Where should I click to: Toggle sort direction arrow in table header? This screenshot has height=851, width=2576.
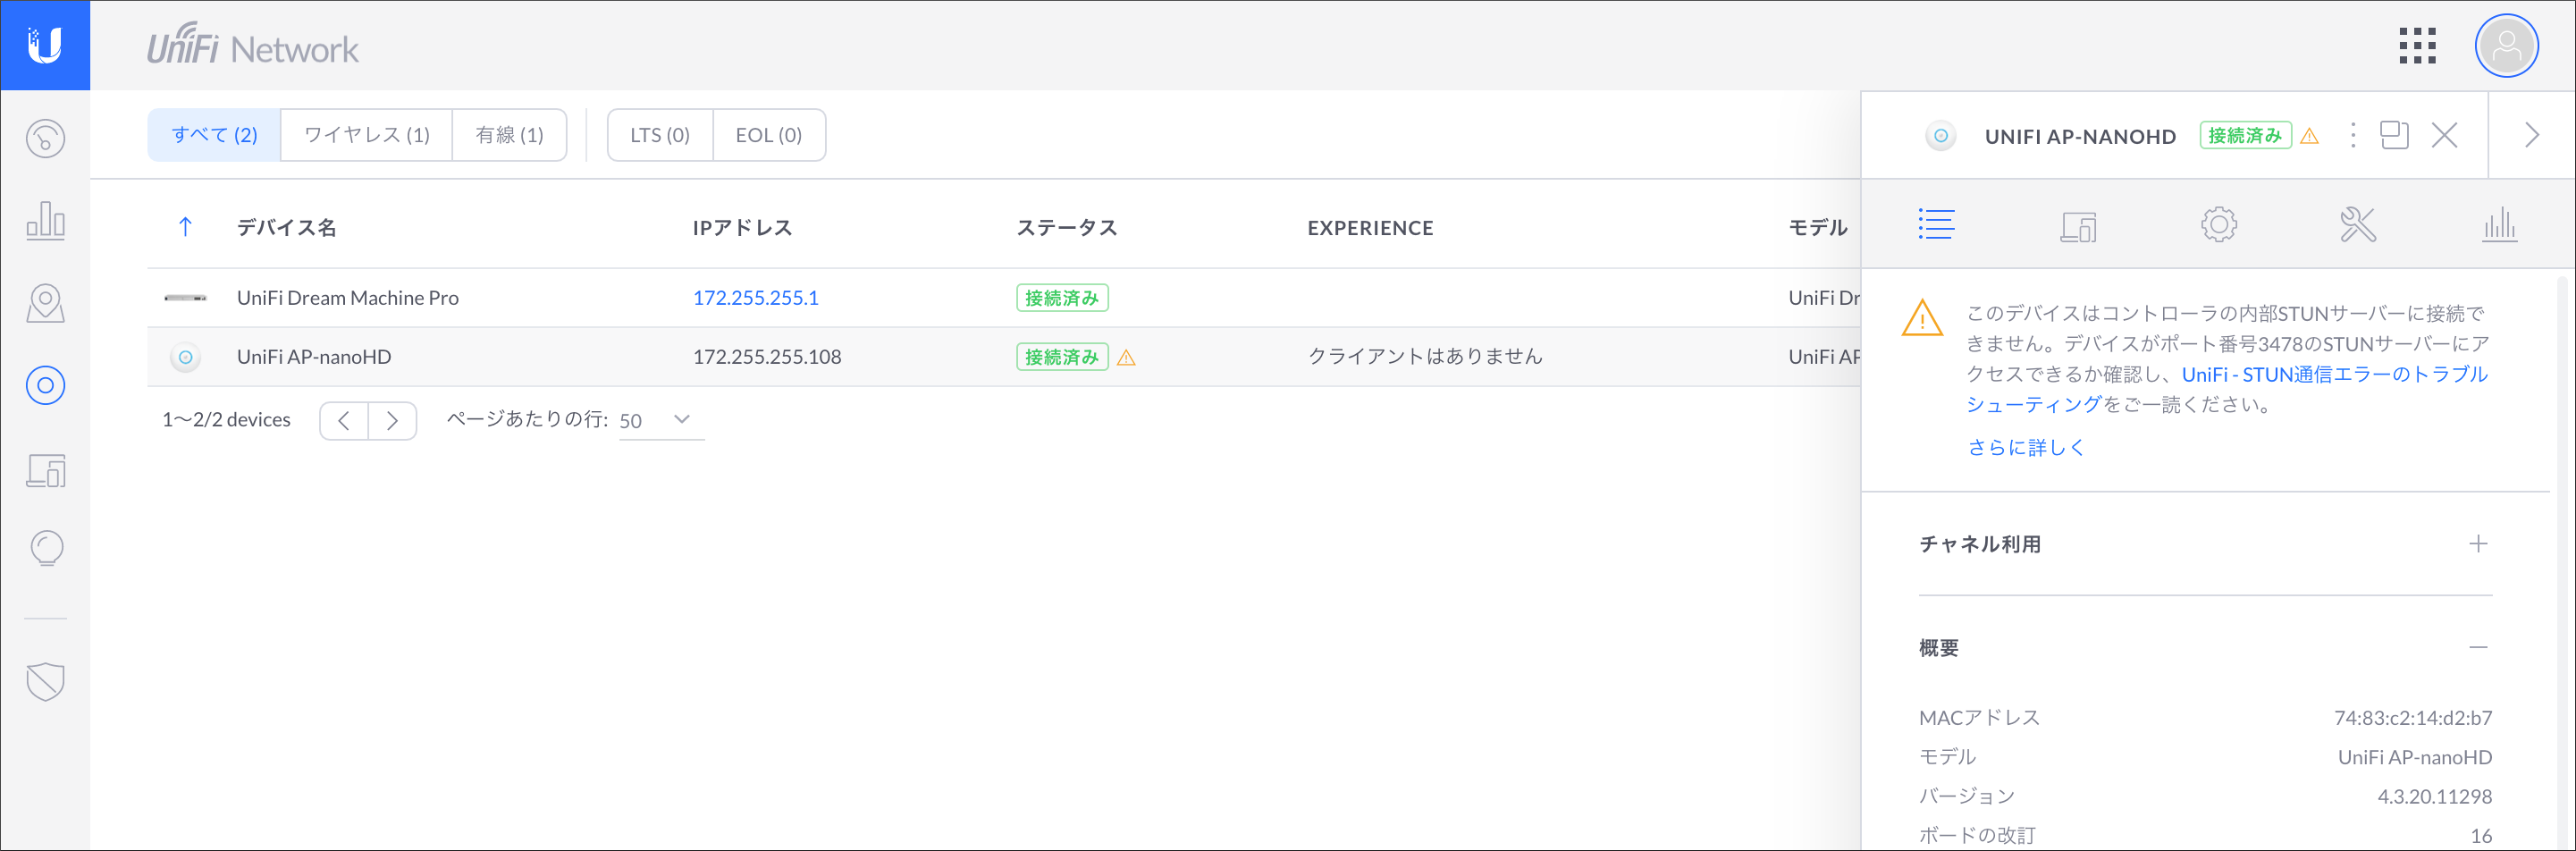[185, 227]
